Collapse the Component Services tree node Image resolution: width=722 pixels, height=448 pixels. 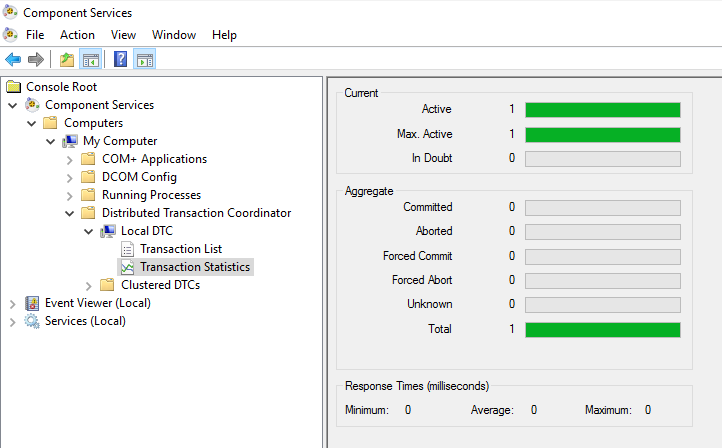(x=13, y=105)
